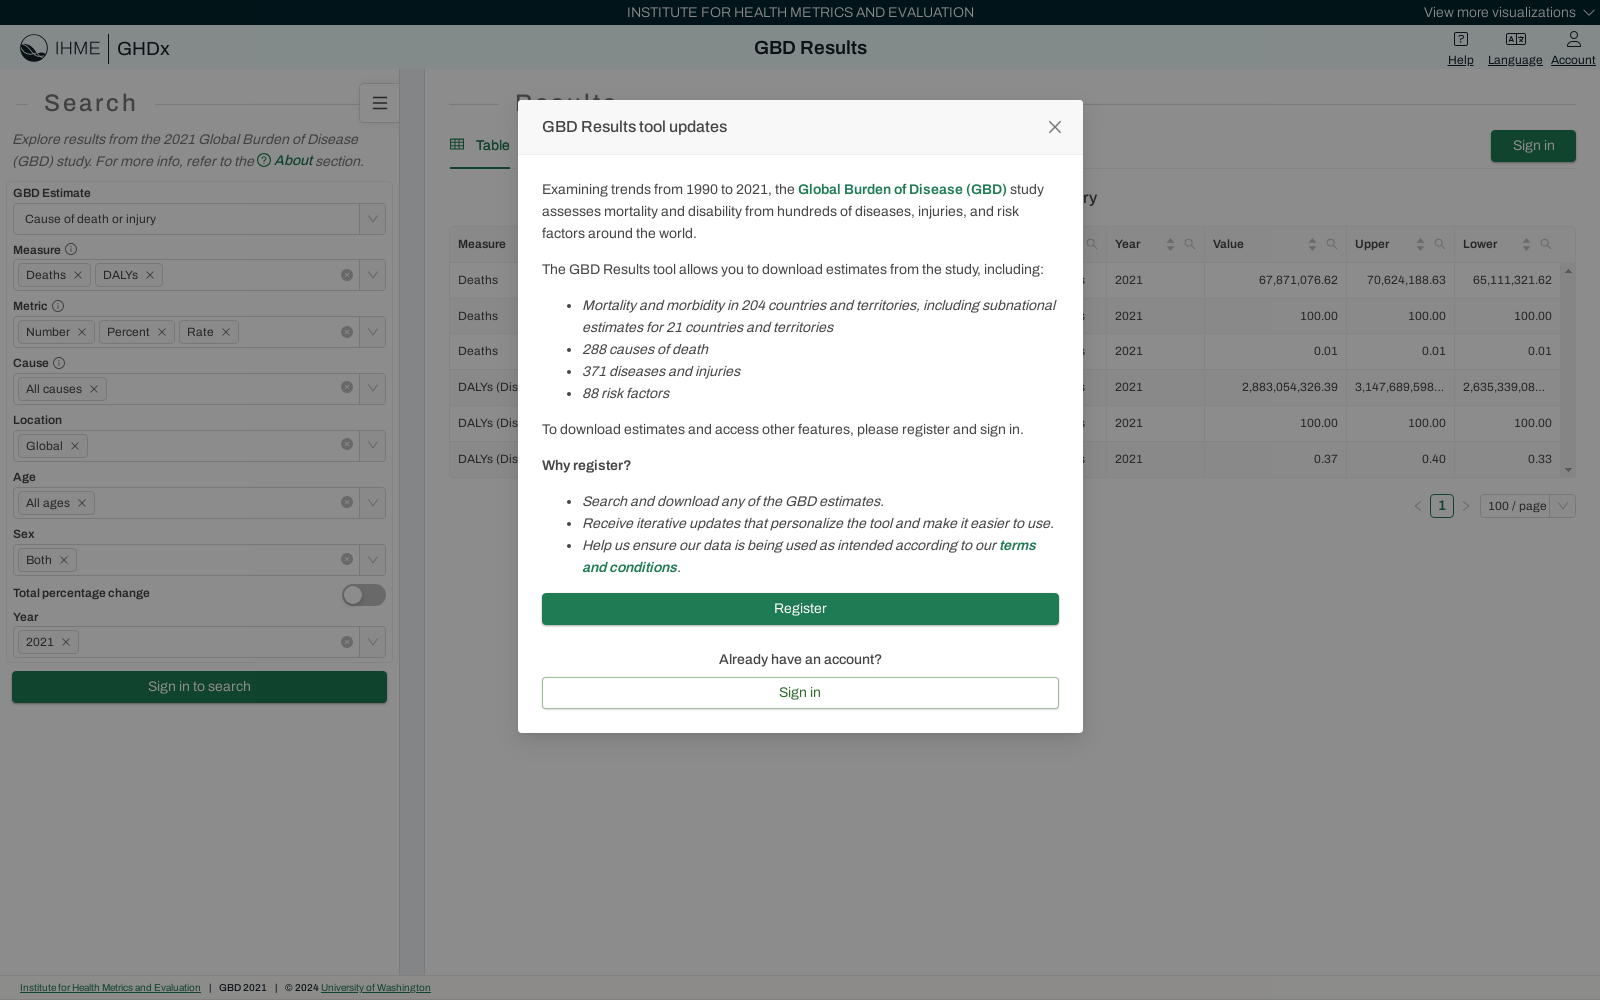Close the GBD Results tool updates dialog
Screen dimensions: 1600x1000
click(1054, 127)
